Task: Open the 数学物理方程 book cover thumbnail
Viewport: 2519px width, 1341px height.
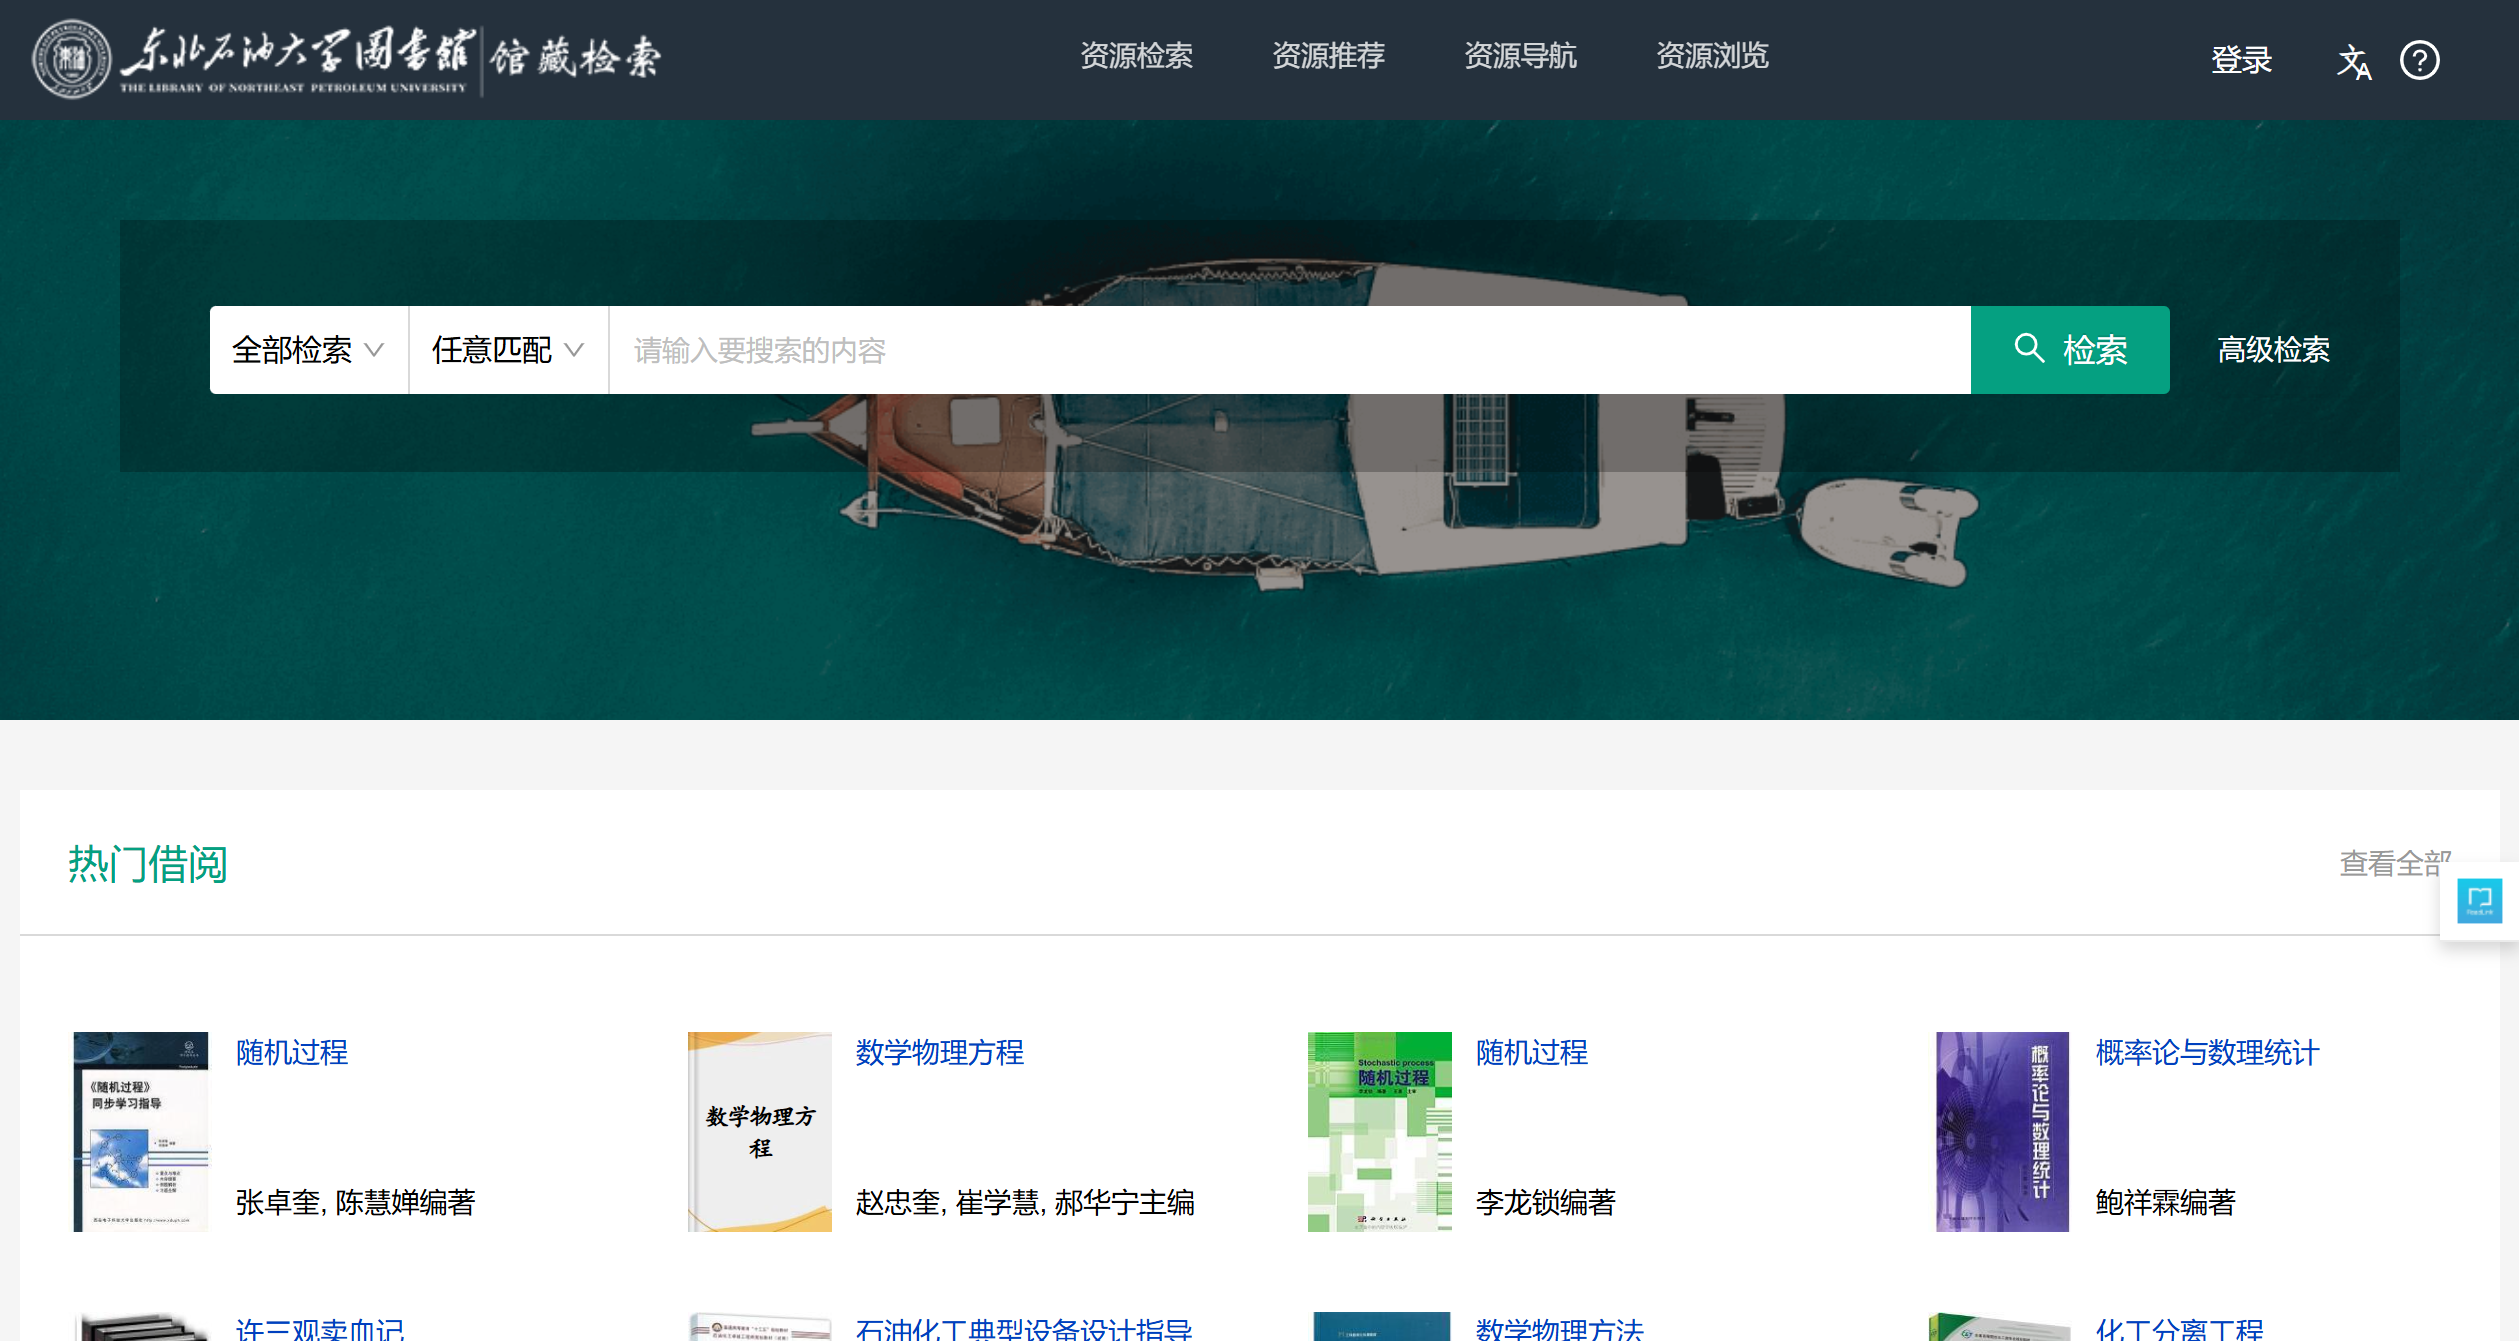Action: [x=759, y=1131]
